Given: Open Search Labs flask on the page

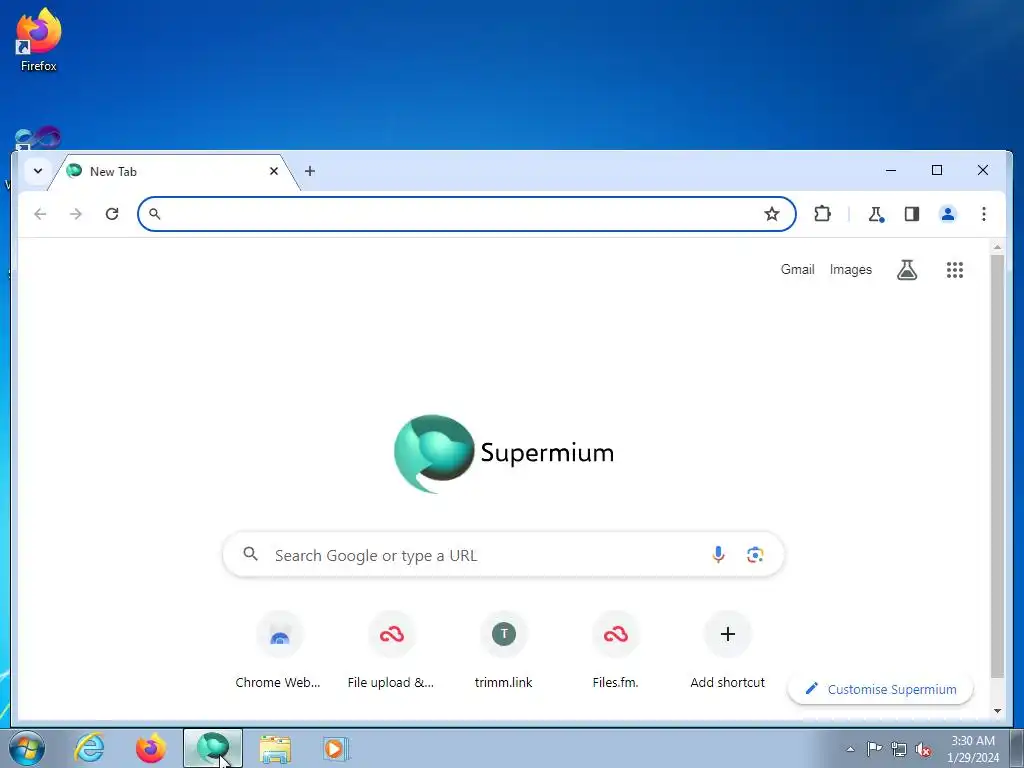Looking at the screenshot, I should point(906,270).
